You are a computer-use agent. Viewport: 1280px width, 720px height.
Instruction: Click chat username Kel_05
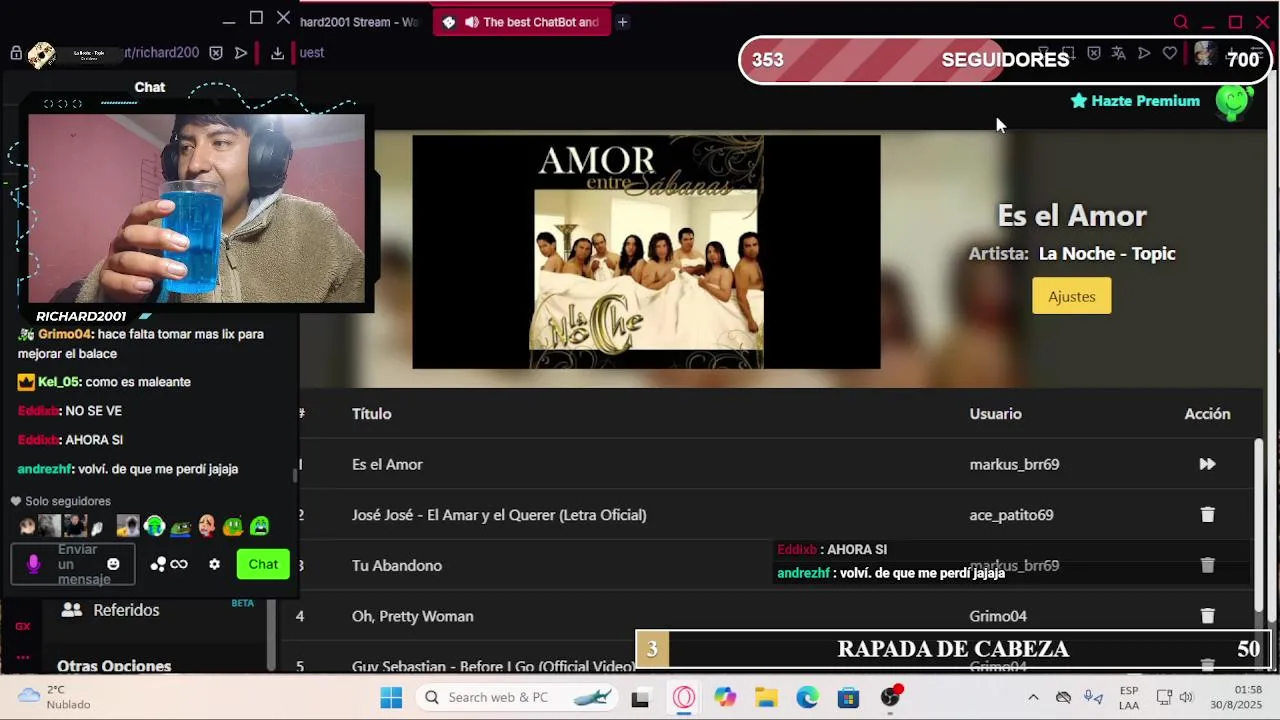coord(58,382)
